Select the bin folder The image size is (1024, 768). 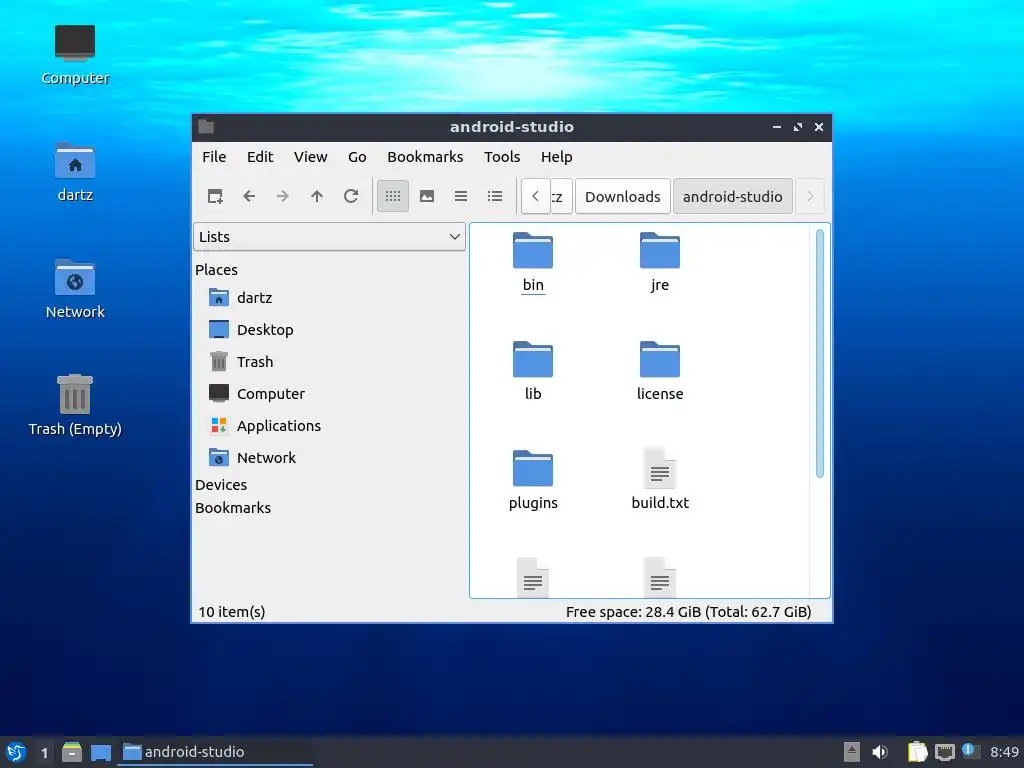533,263
